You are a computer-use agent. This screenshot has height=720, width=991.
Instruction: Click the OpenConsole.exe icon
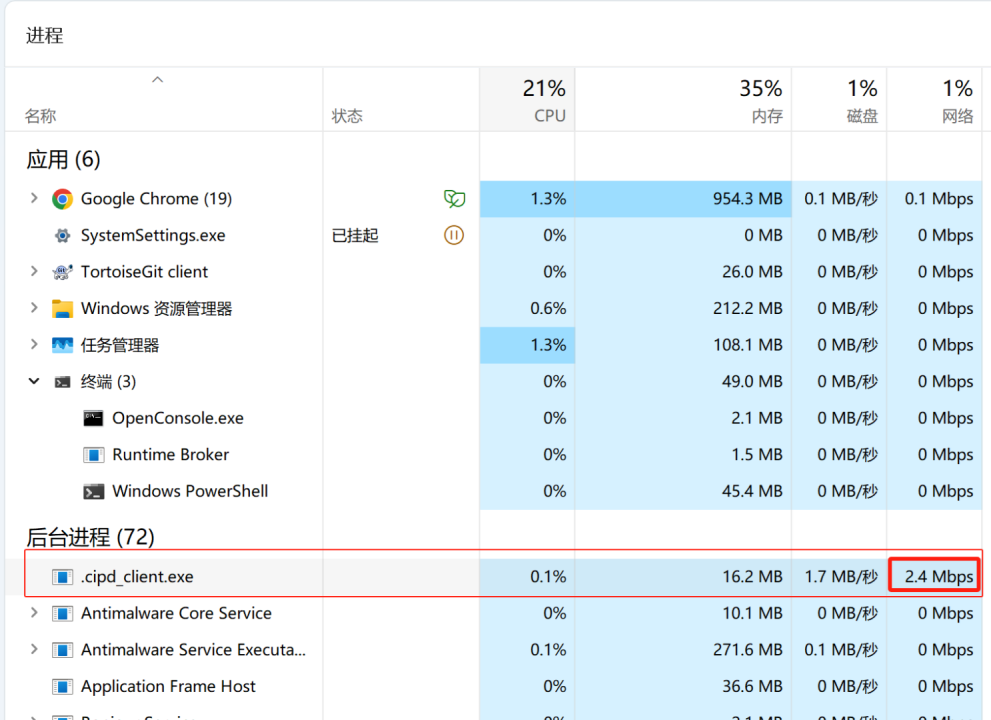93,418
